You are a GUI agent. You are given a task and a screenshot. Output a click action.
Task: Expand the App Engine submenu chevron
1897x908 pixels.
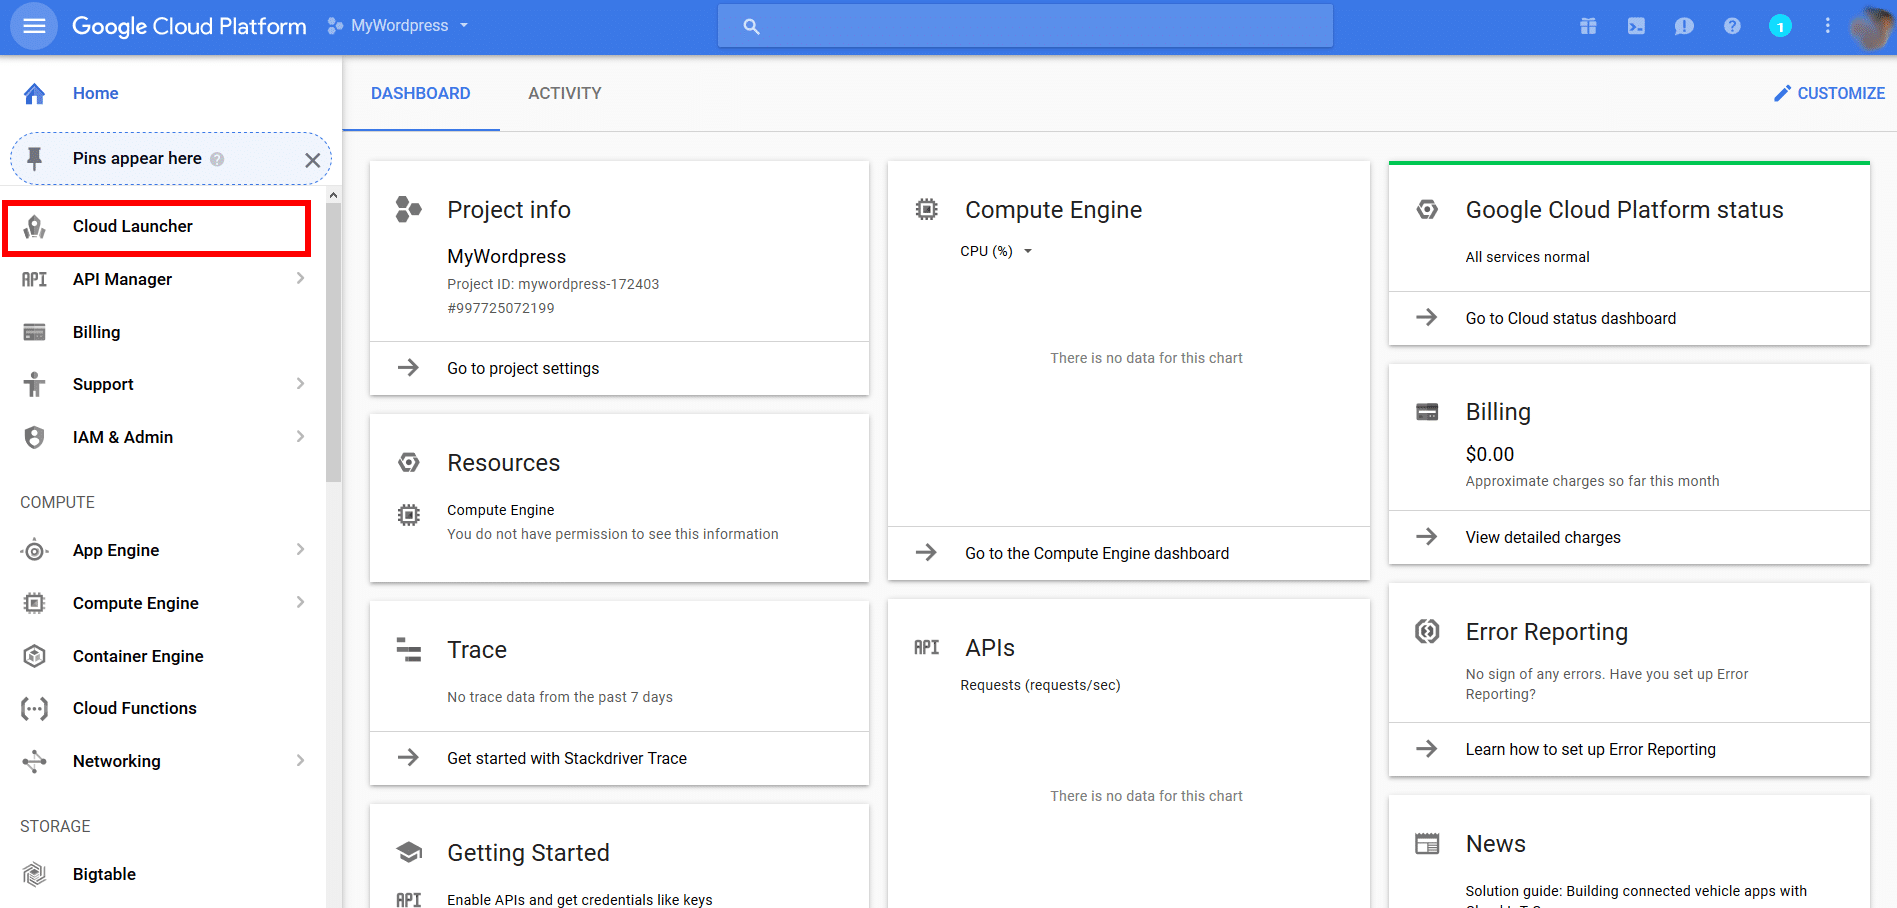300,549
